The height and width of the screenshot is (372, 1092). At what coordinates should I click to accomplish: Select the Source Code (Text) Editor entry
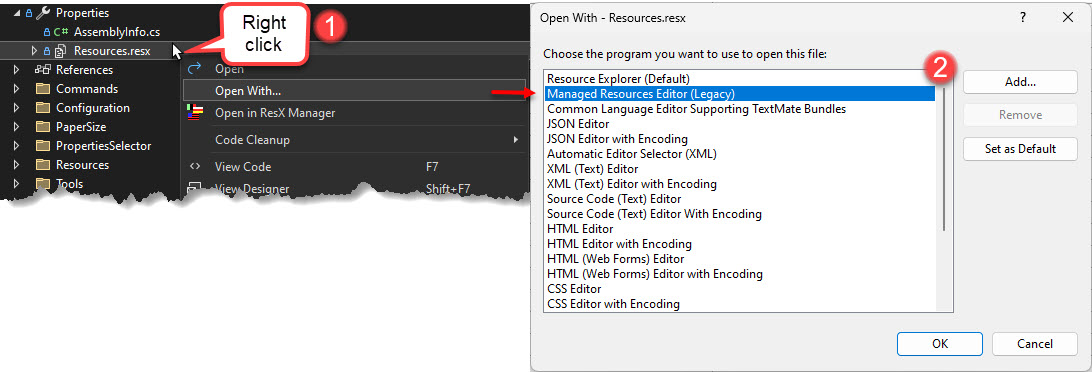coord(740,199)
